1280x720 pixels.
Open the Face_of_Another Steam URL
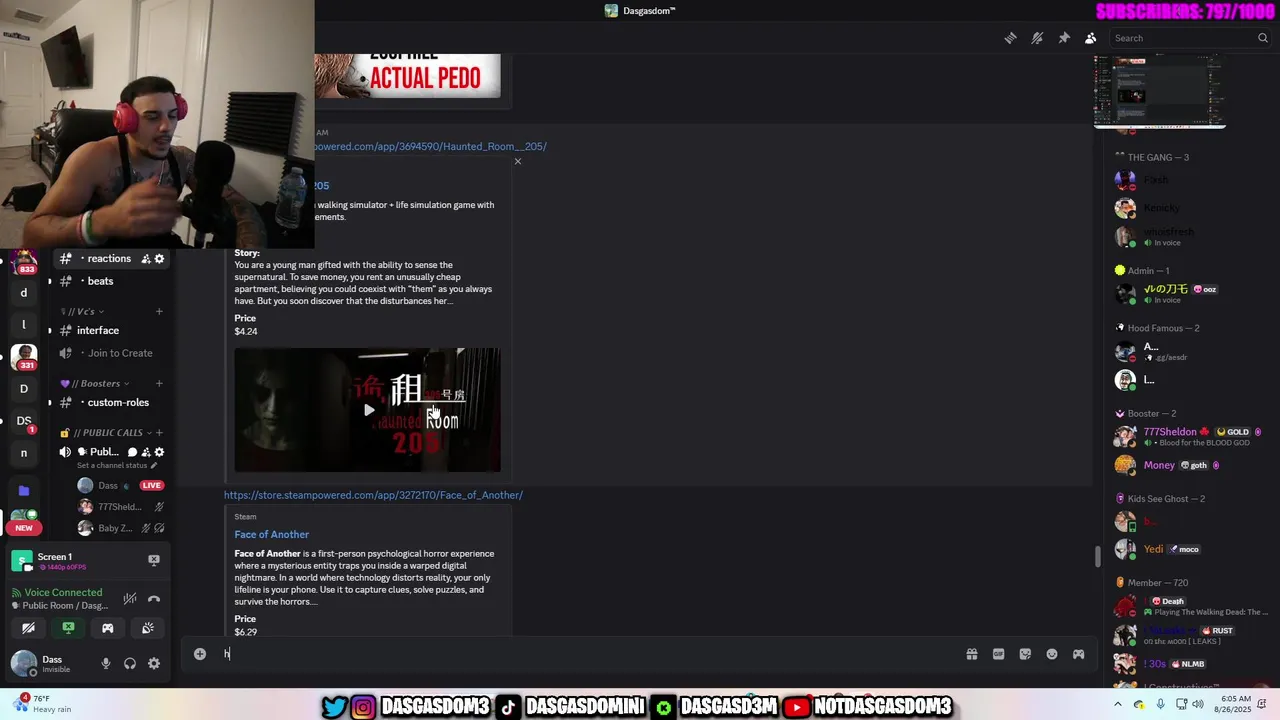pyautogui.click(x=373, y=495)
